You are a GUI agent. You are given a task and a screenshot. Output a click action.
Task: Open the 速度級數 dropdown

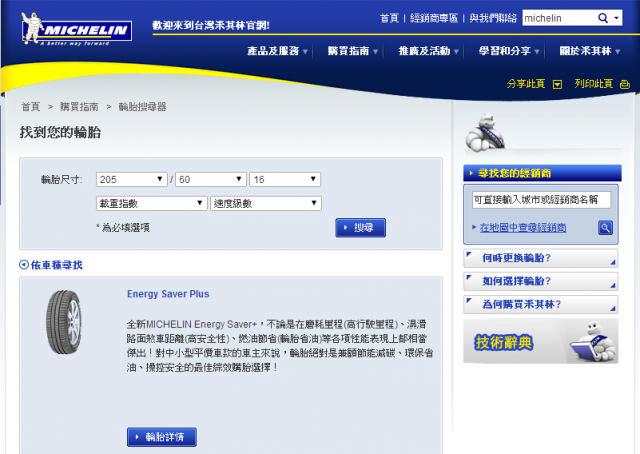click(266, 203)
